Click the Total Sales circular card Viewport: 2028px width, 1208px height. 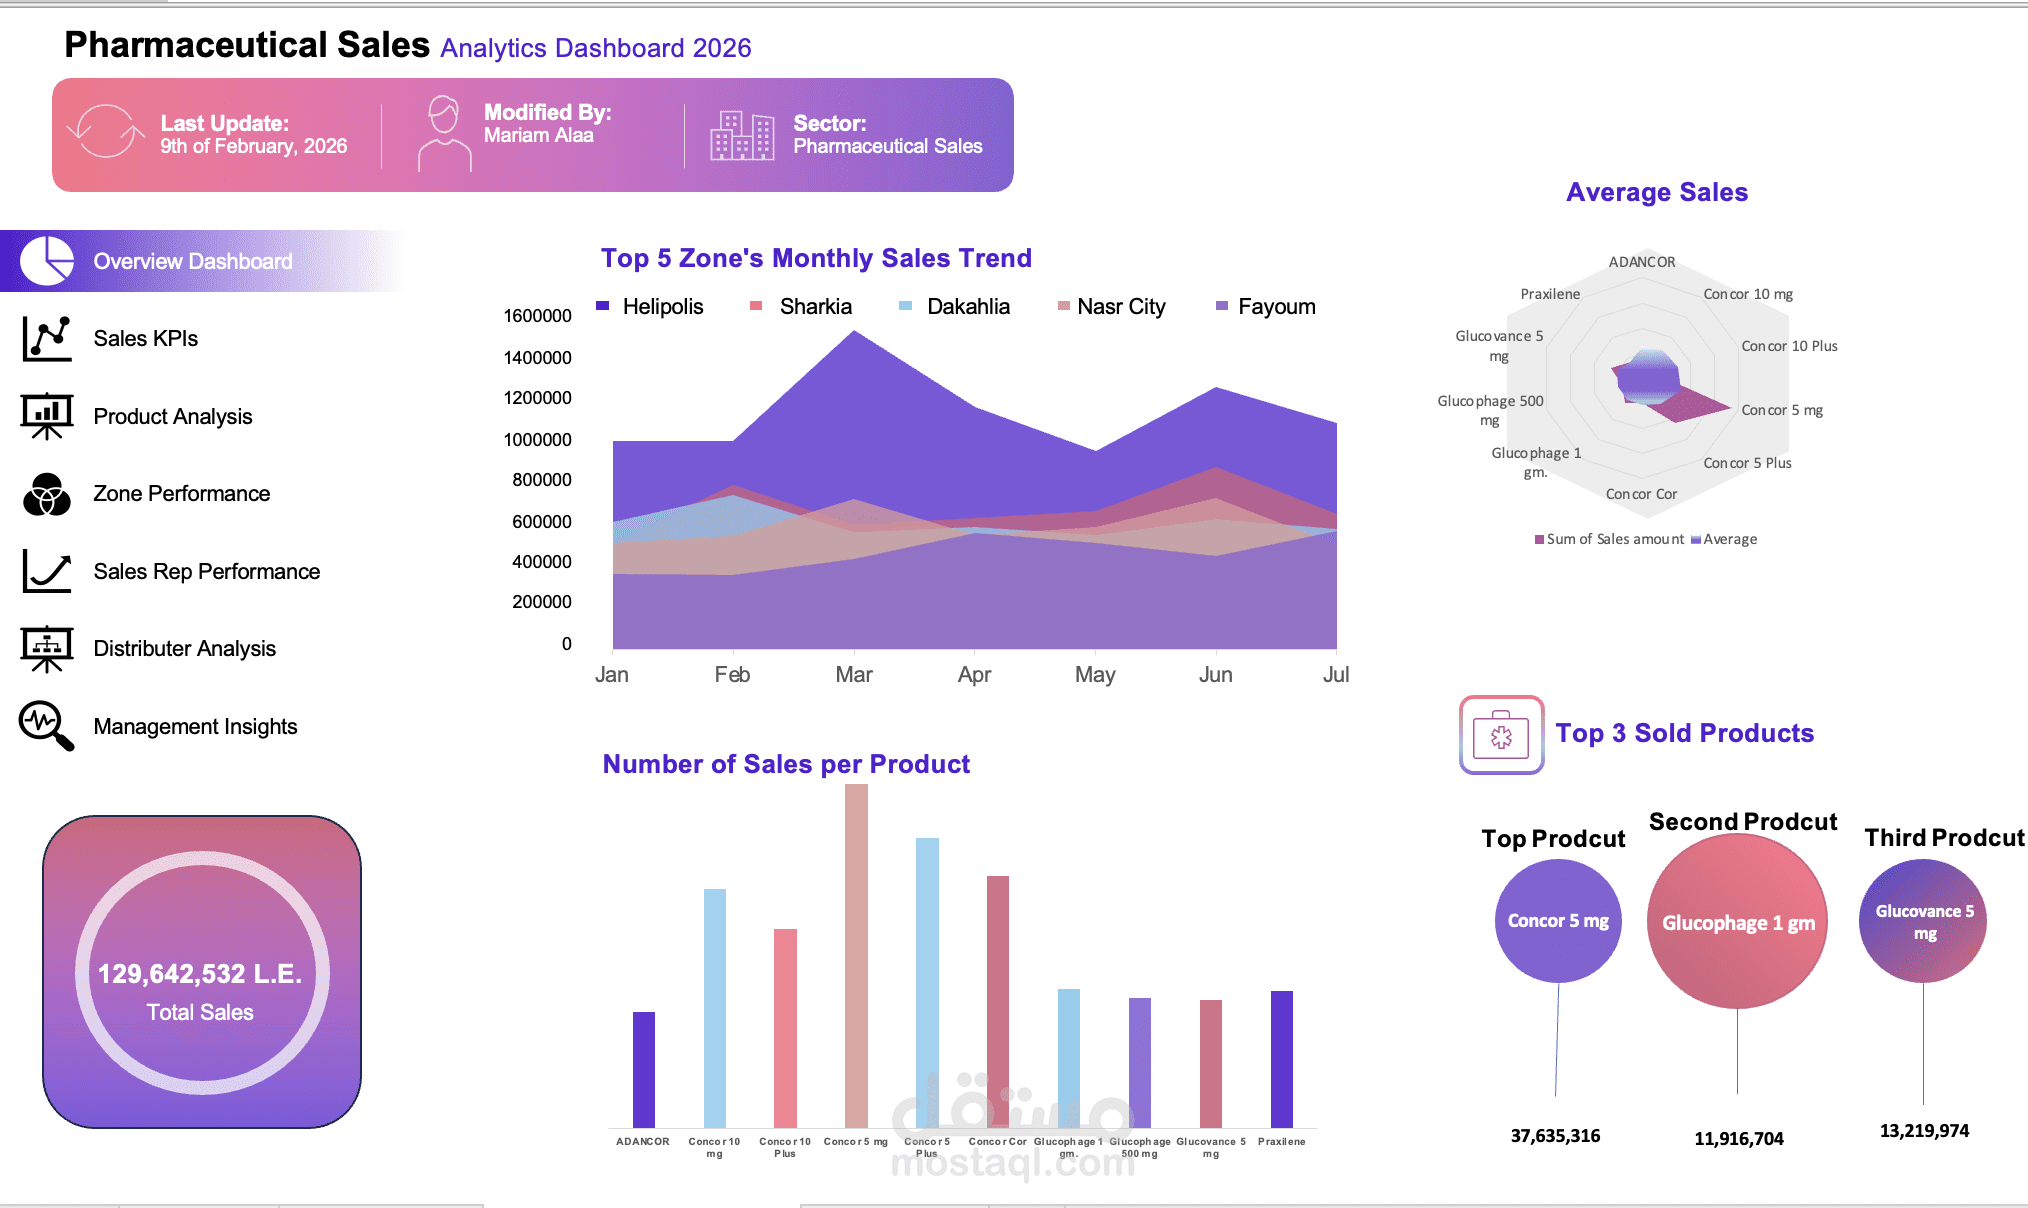202,972
